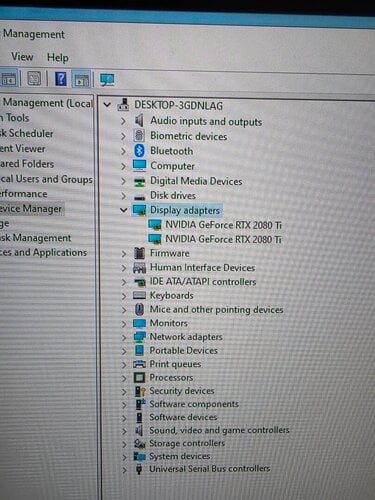Click the Security devices key icon
The width and height of the screenshot is (375, 500).
(140, 391)
